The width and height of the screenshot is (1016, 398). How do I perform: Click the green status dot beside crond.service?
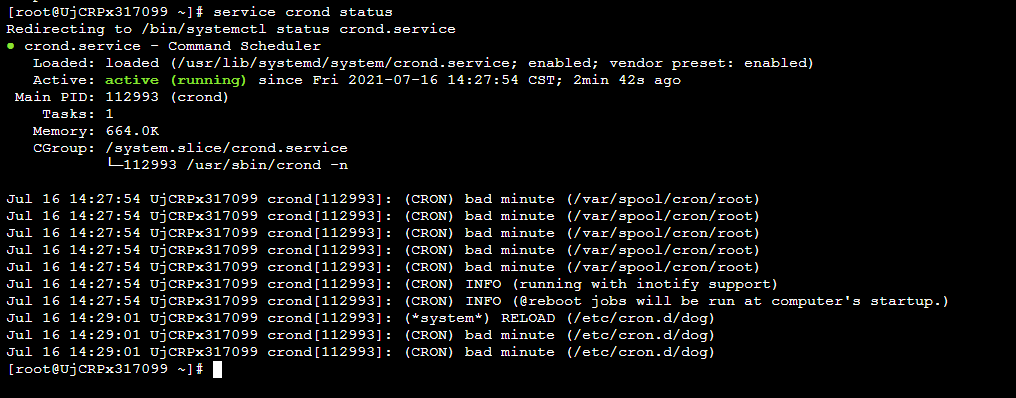(x=10, y=46)
